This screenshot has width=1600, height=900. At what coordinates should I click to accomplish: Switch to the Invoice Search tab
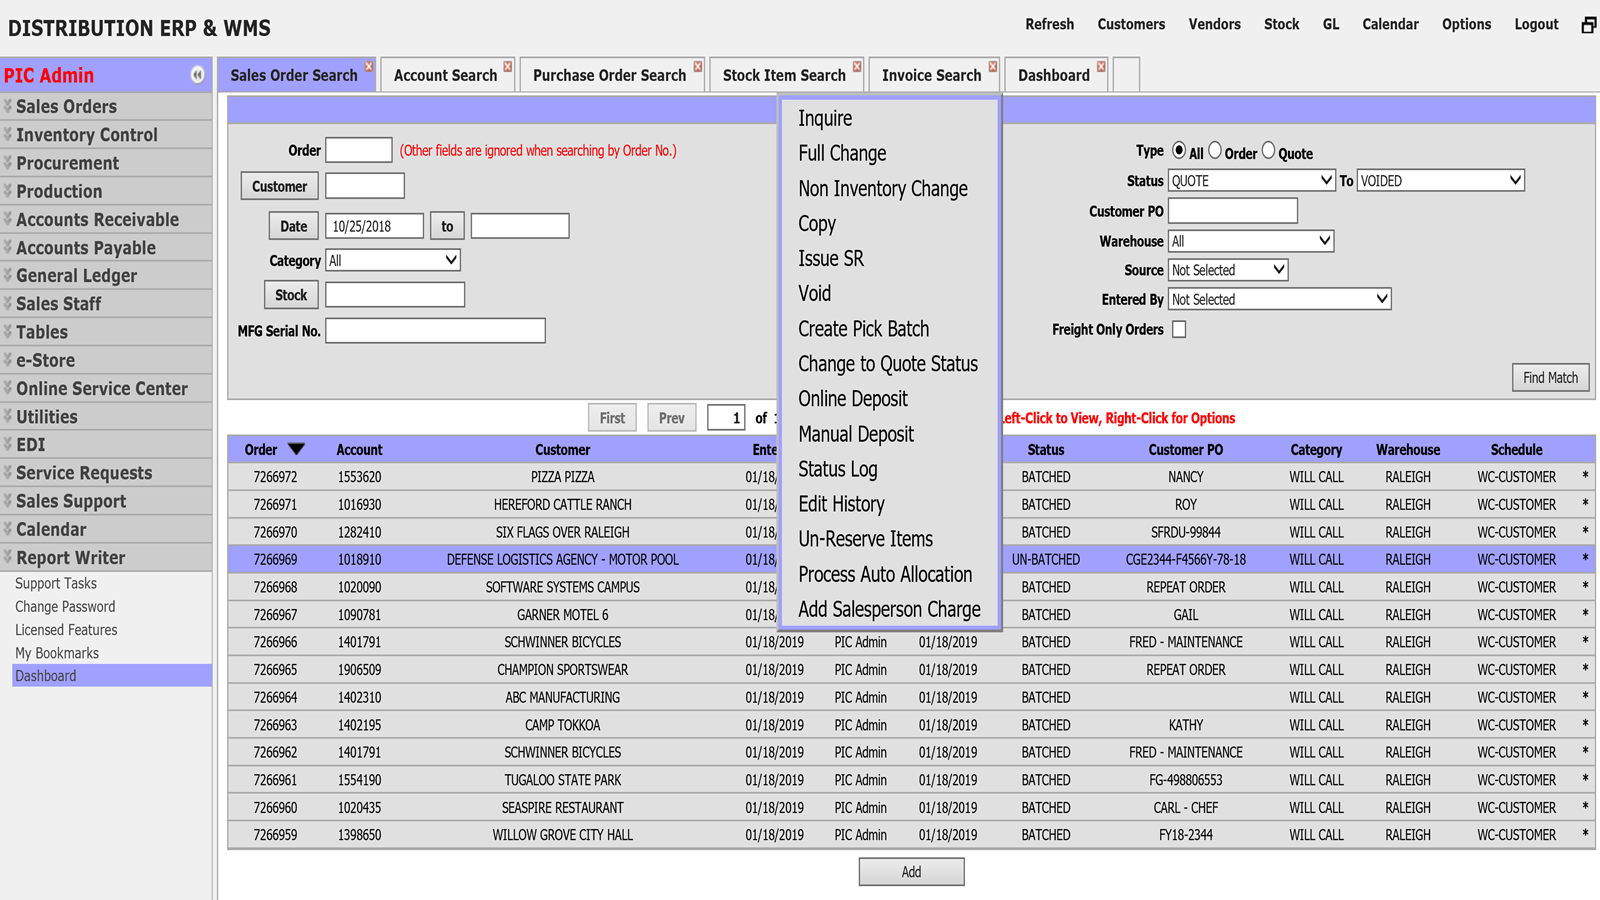coord(931,75)
